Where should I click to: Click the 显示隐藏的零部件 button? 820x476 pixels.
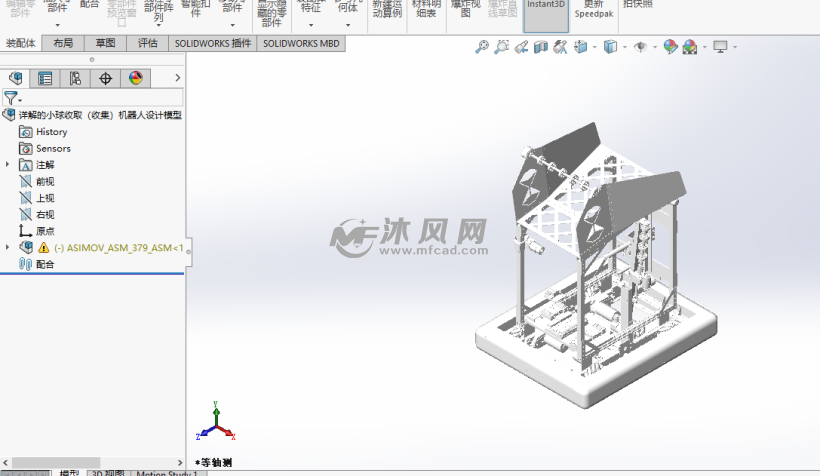(x=271, y=14)
